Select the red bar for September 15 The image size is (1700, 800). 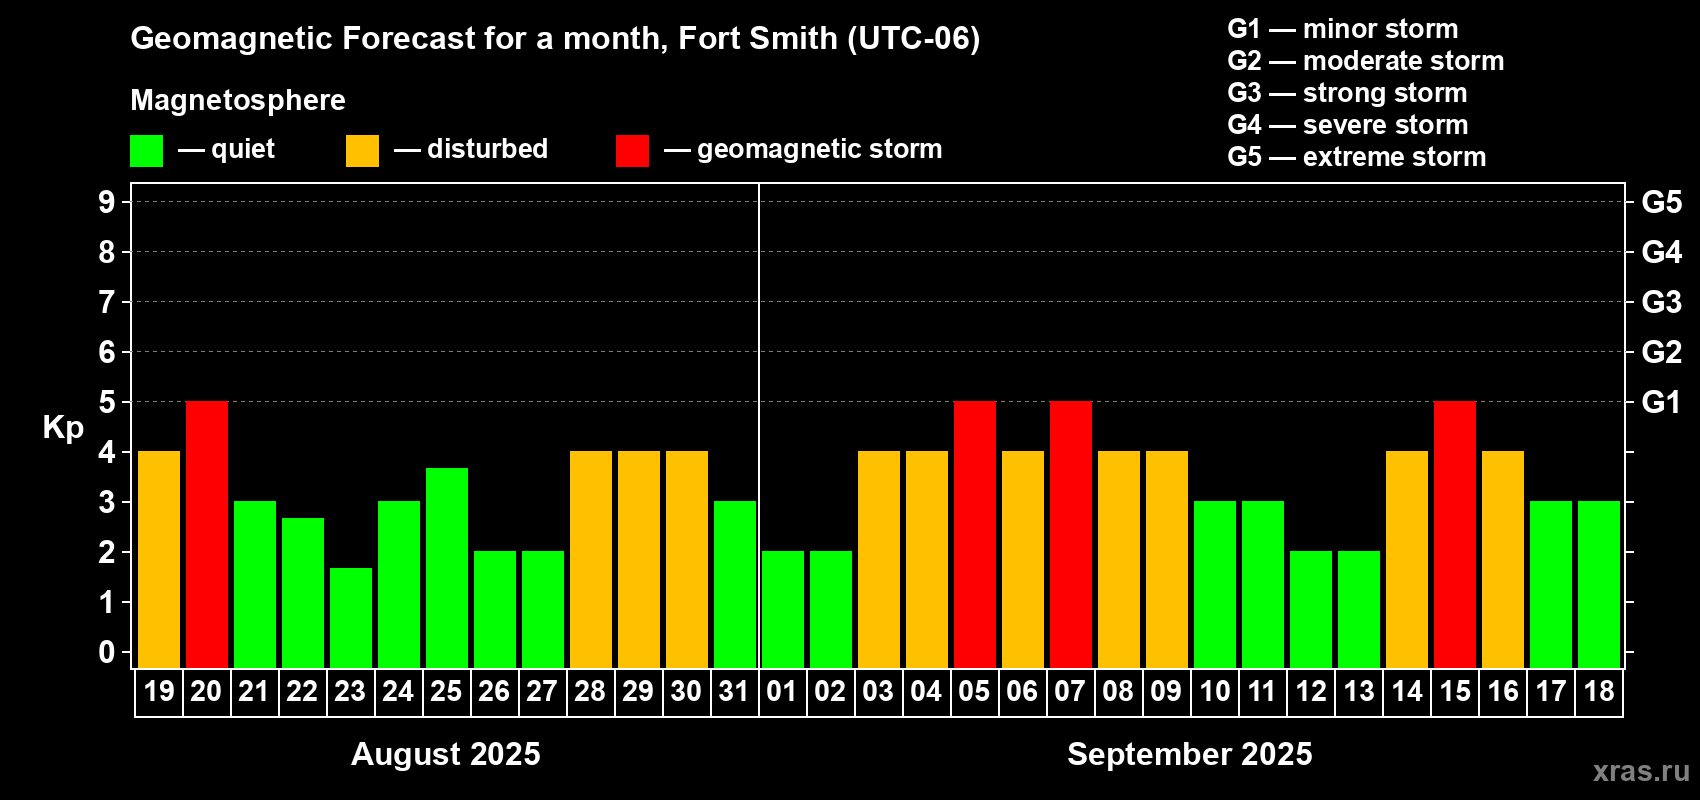1455,535
